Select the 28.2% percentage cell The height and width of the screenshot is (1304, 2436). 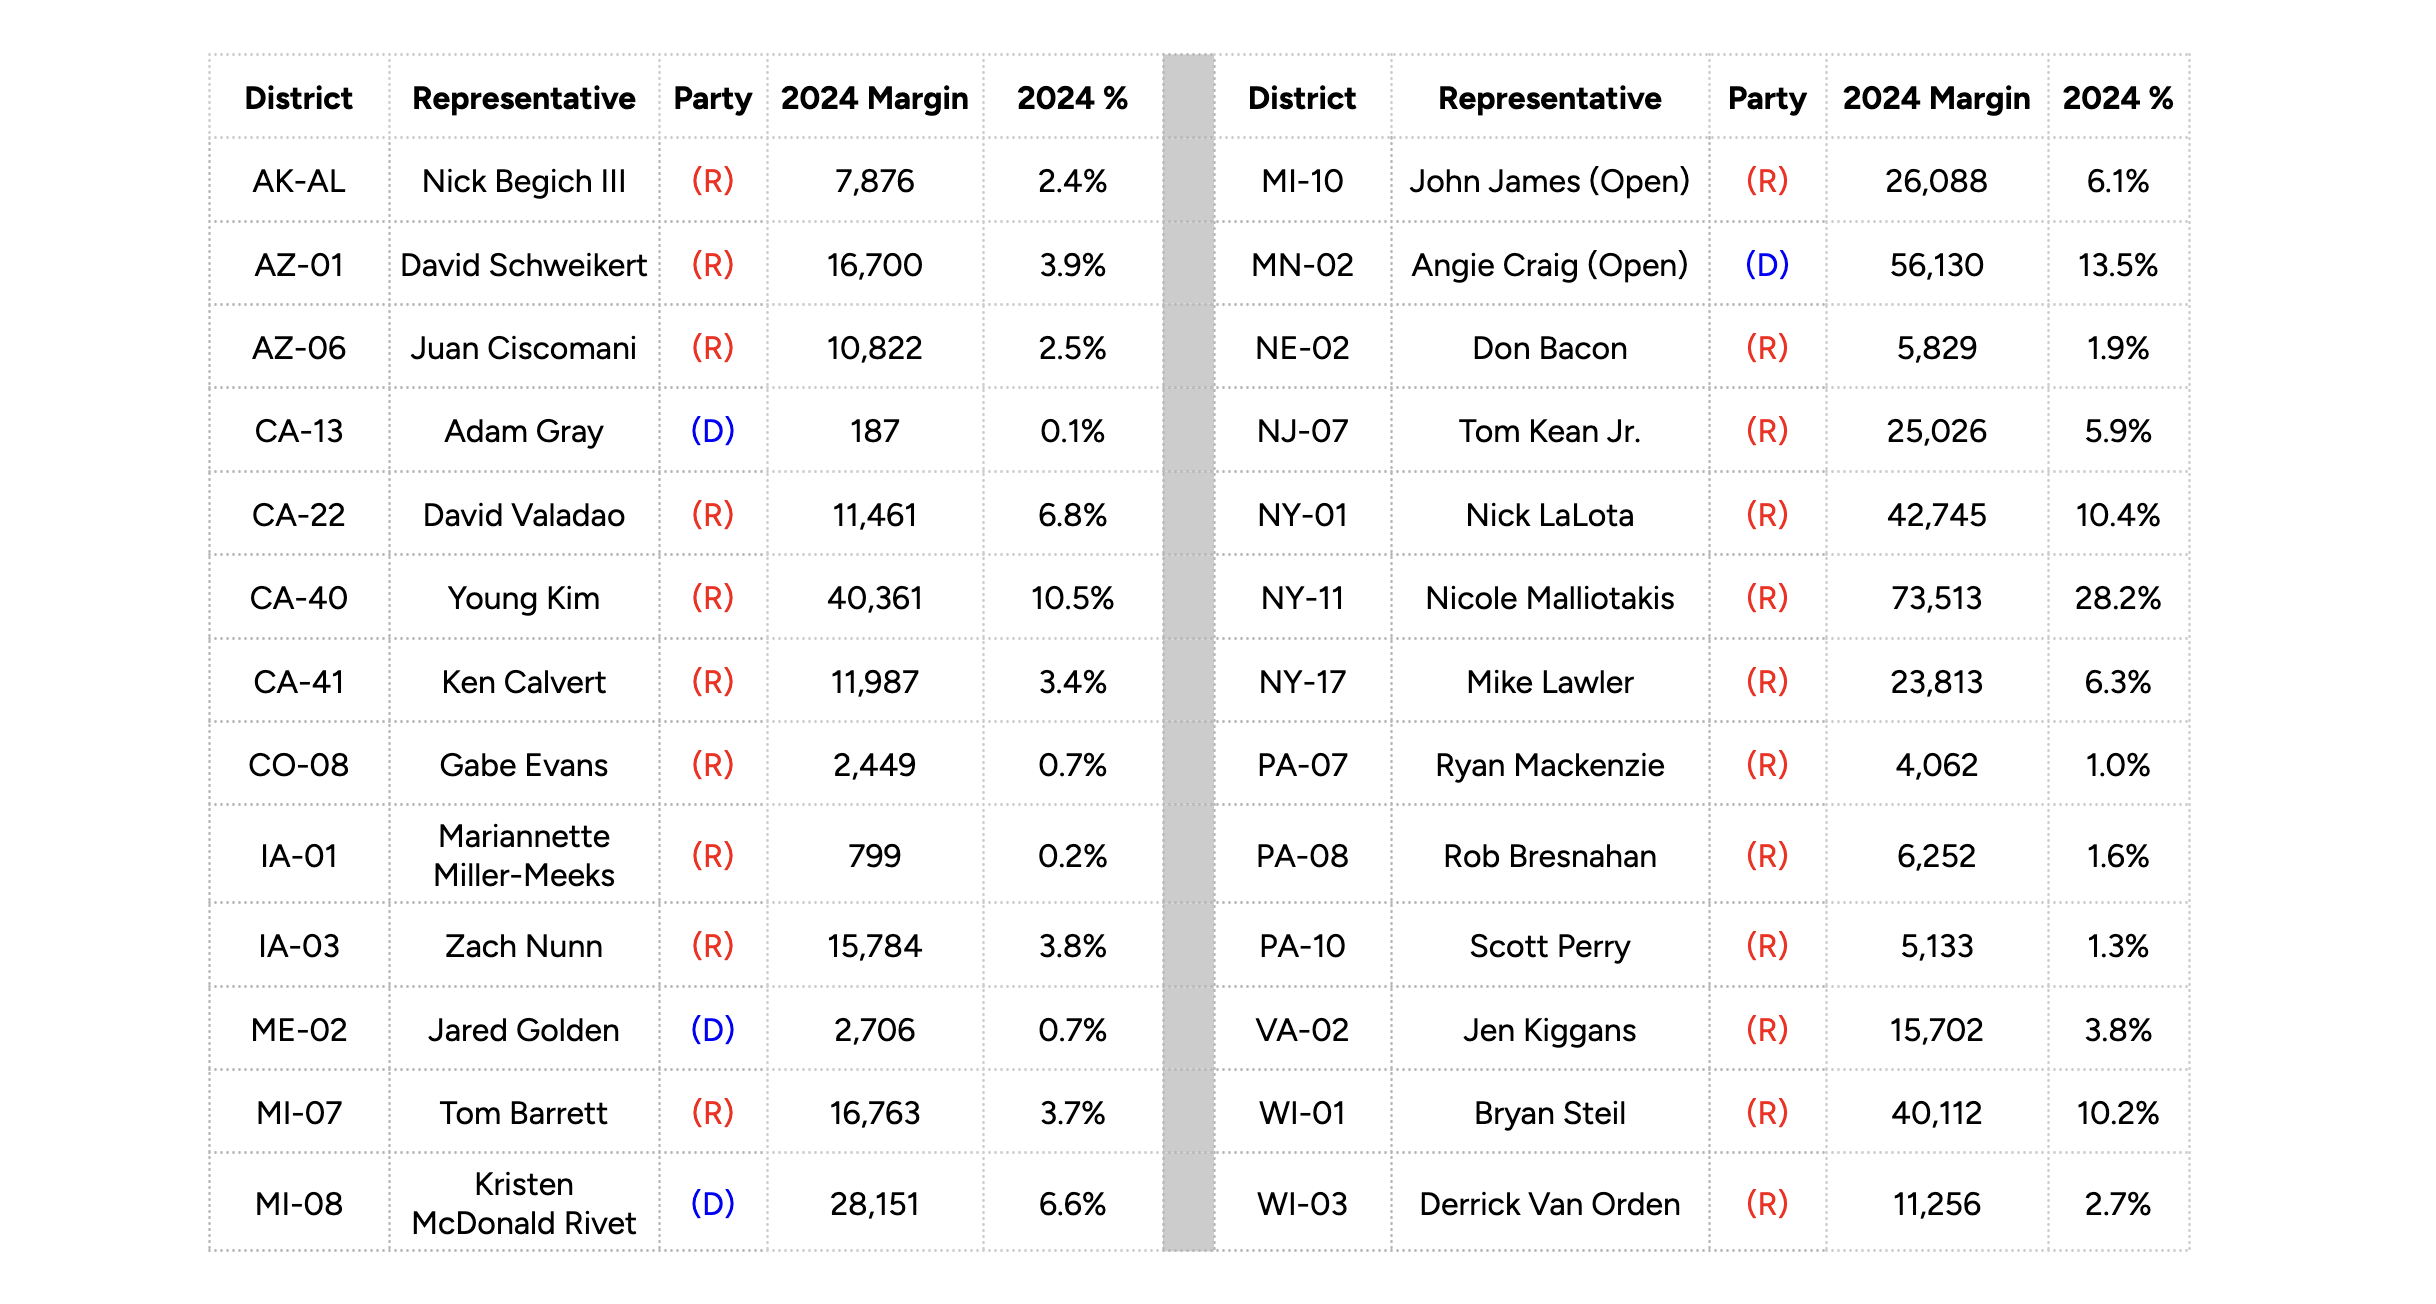2117,598
